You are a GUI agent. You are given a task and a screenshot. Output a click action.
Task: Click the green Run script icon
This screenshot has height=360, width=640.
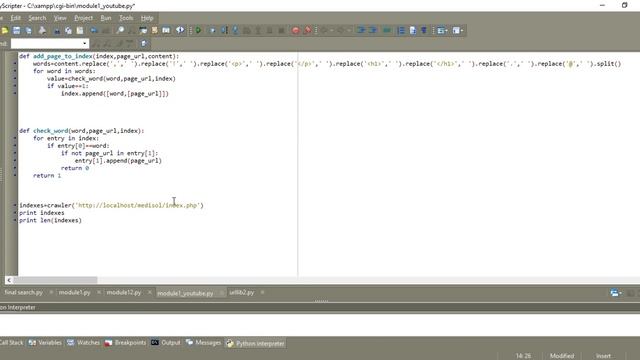click(198, 31)
